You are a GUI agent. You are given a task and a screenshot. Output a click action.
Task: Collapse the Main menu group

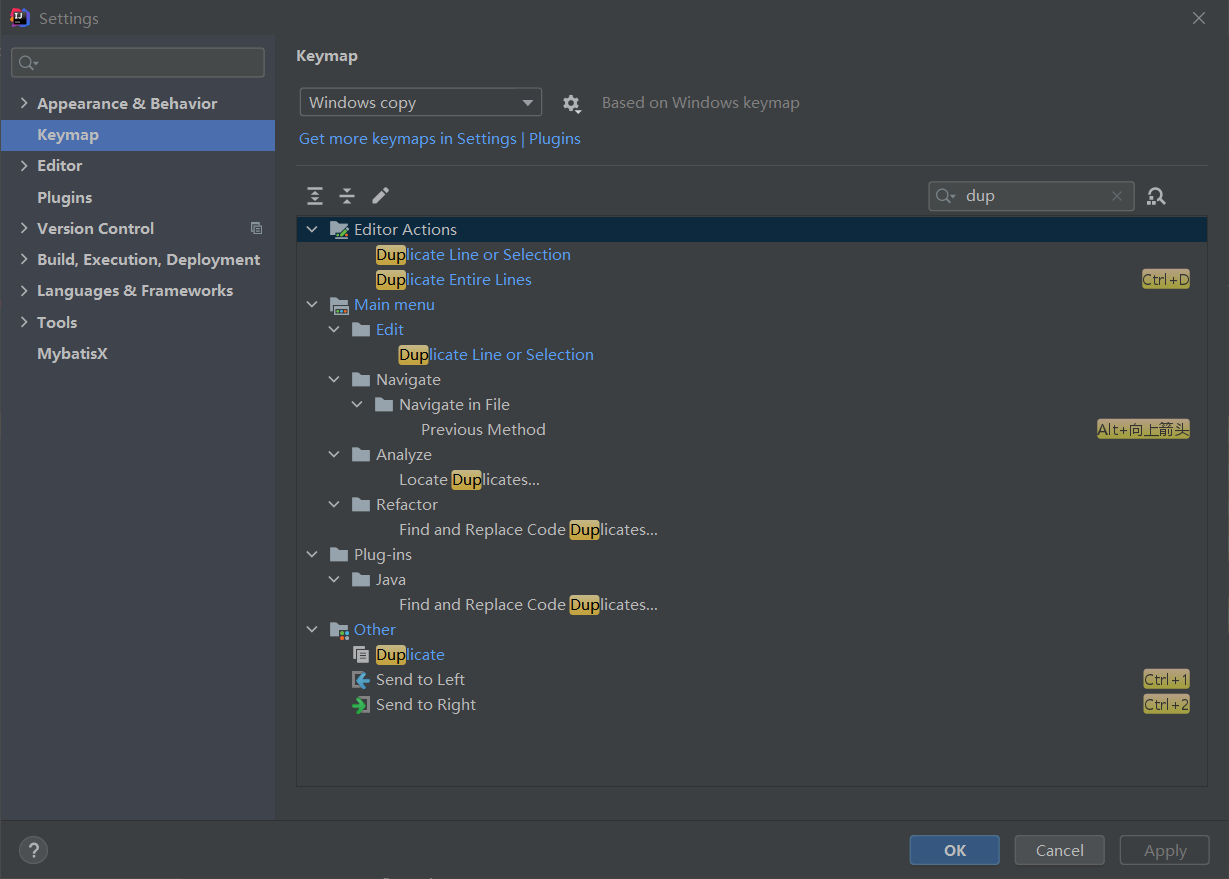(312, 304)
